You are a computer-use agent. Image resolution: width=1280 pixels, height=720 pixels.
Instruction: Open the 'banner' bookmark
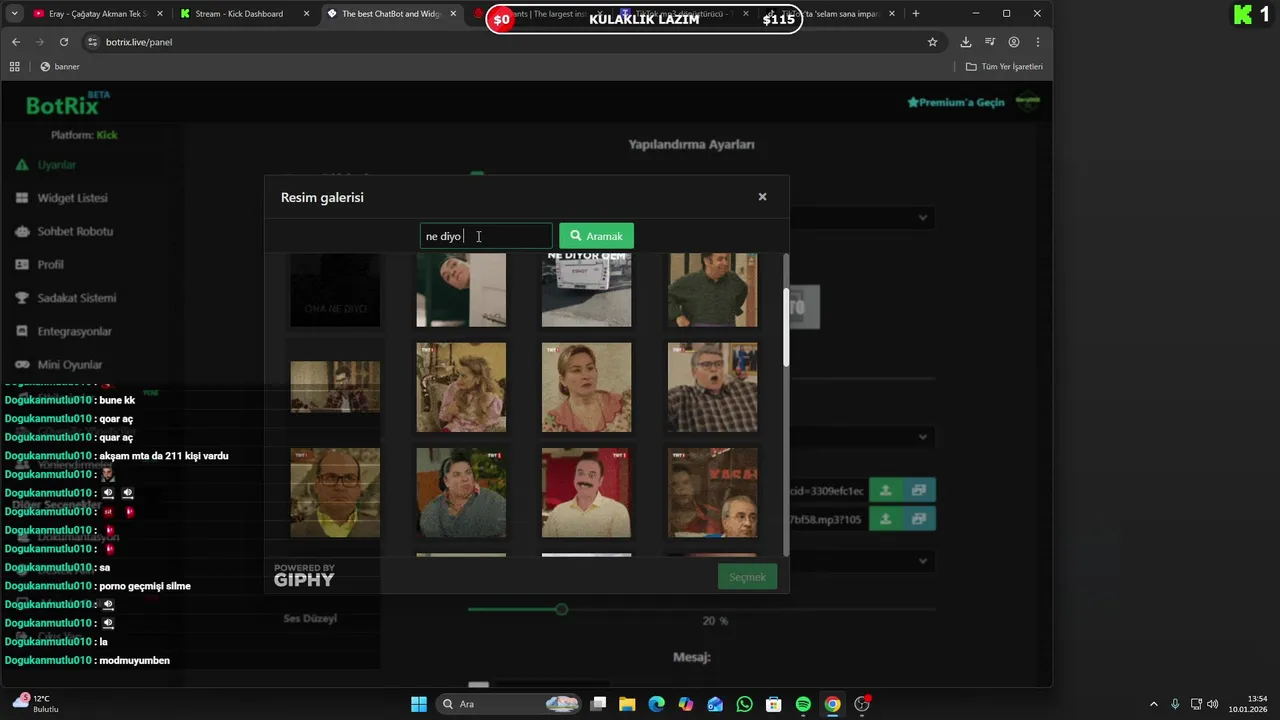tap(60, 67)
